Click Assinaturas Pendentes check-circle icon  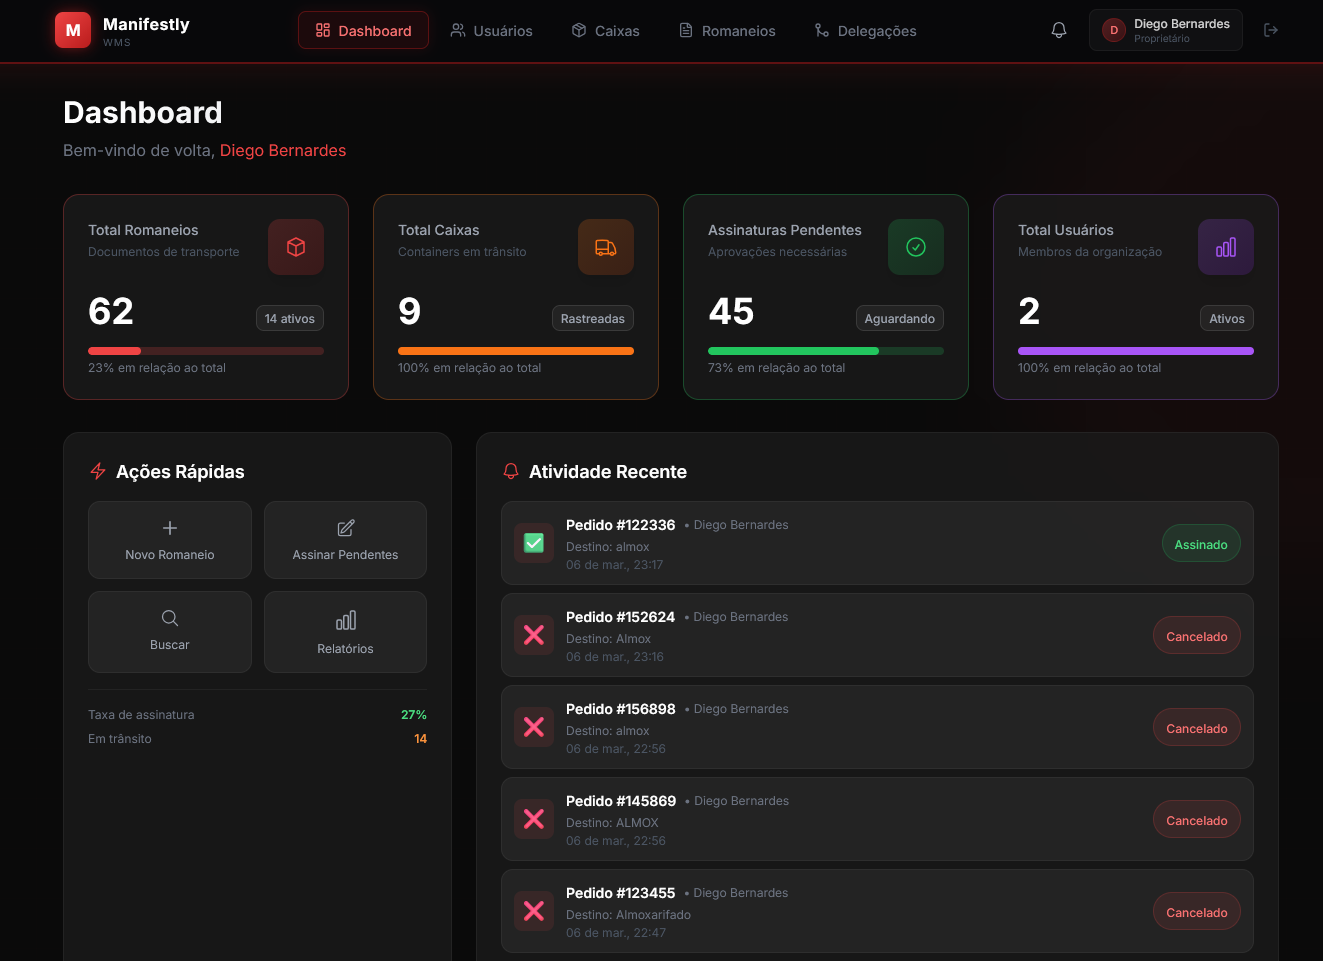[916, 247]
